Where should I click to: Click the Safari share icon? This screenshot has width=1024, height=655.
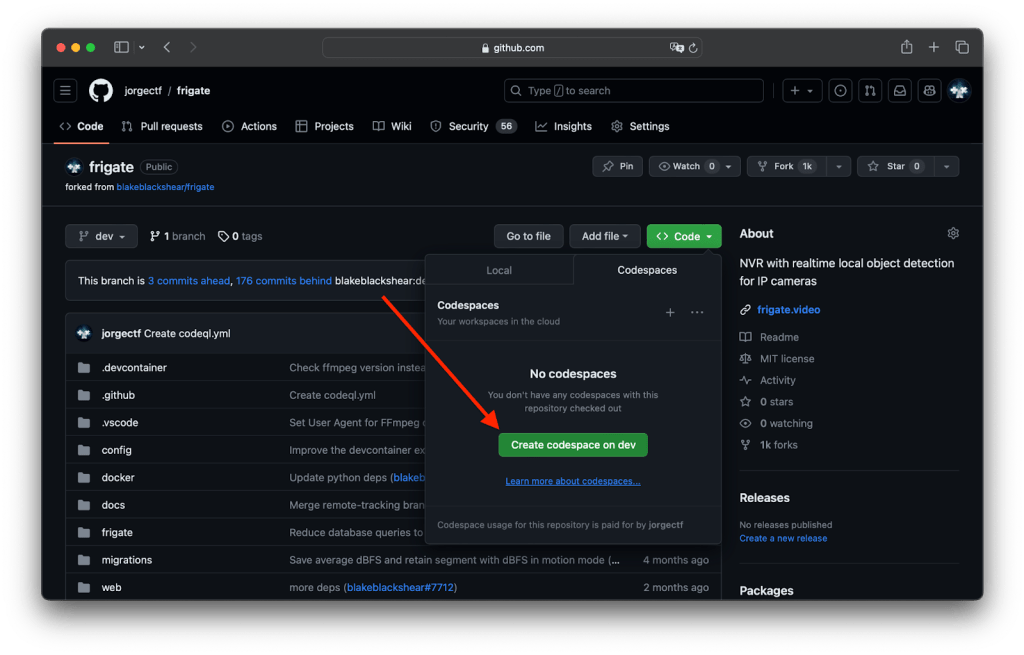coord(906,47)
